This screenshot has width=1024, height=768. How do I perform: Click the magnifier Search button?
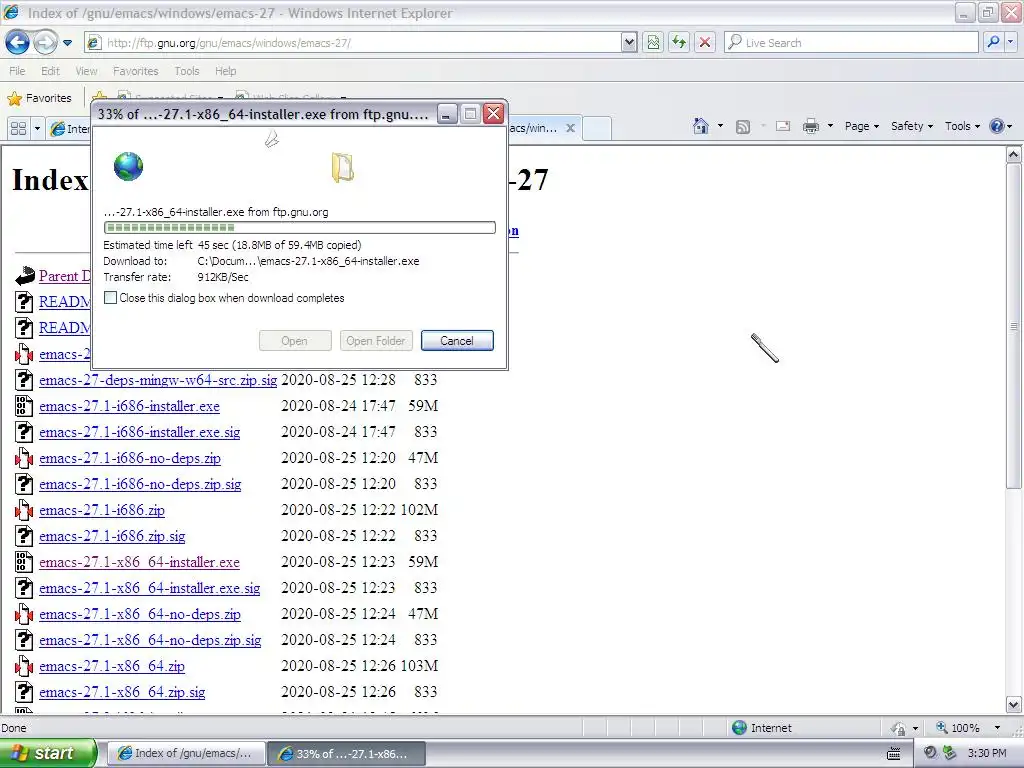(x=993, y=42)
